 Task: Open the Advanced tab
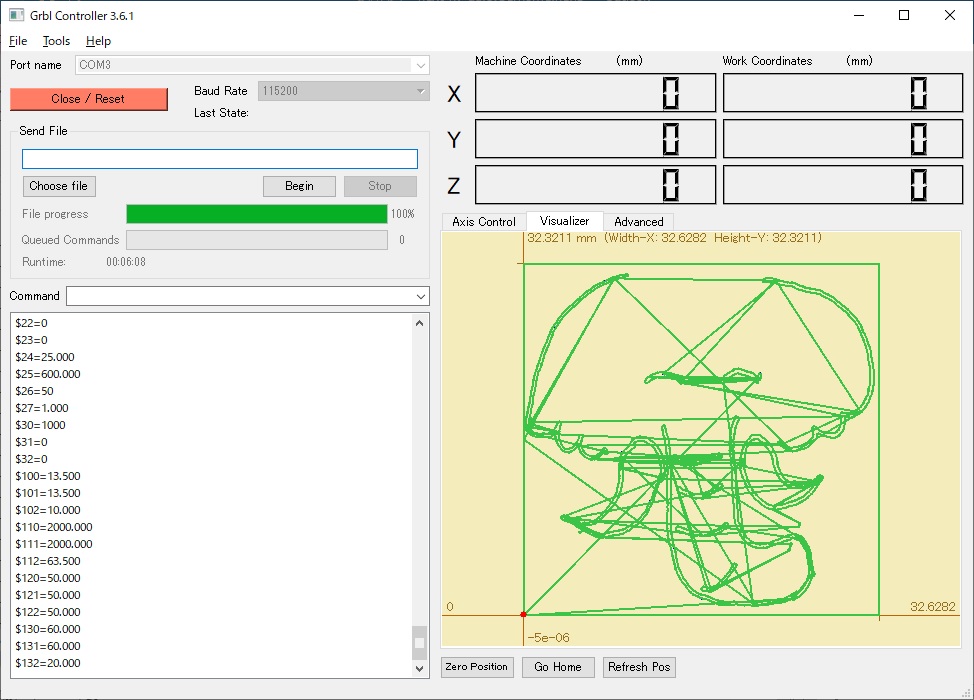point(639,222)
